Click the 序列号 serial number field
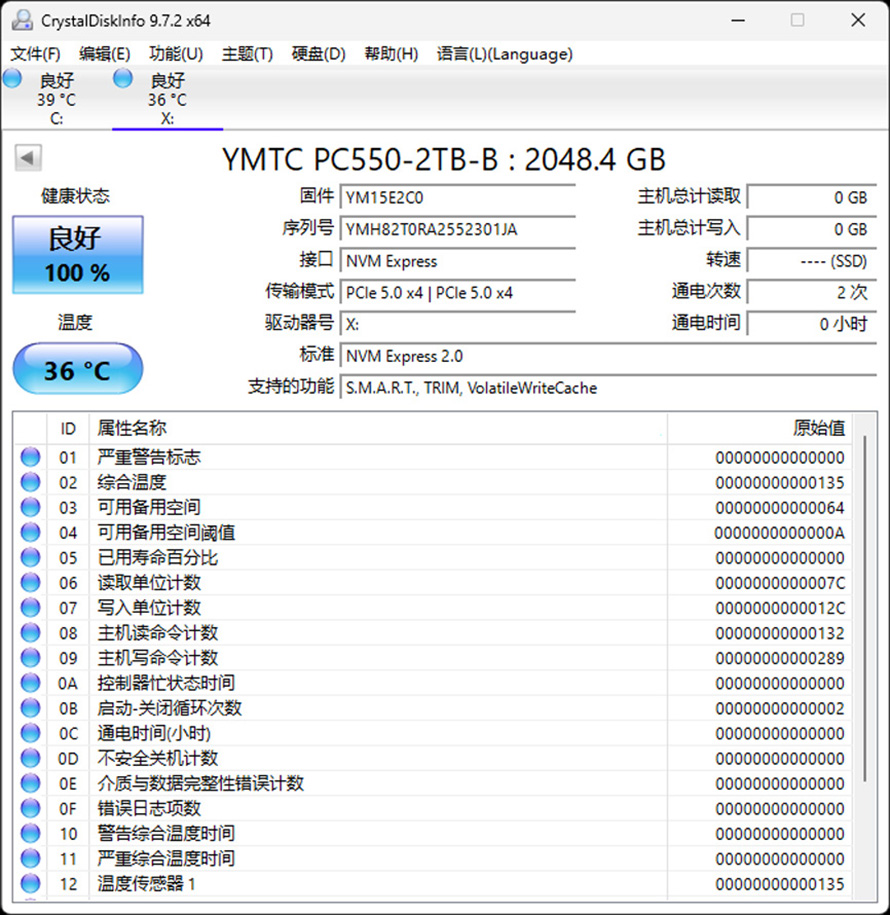The height and width of the screenshot is (915, 890). tap(457, 229)
